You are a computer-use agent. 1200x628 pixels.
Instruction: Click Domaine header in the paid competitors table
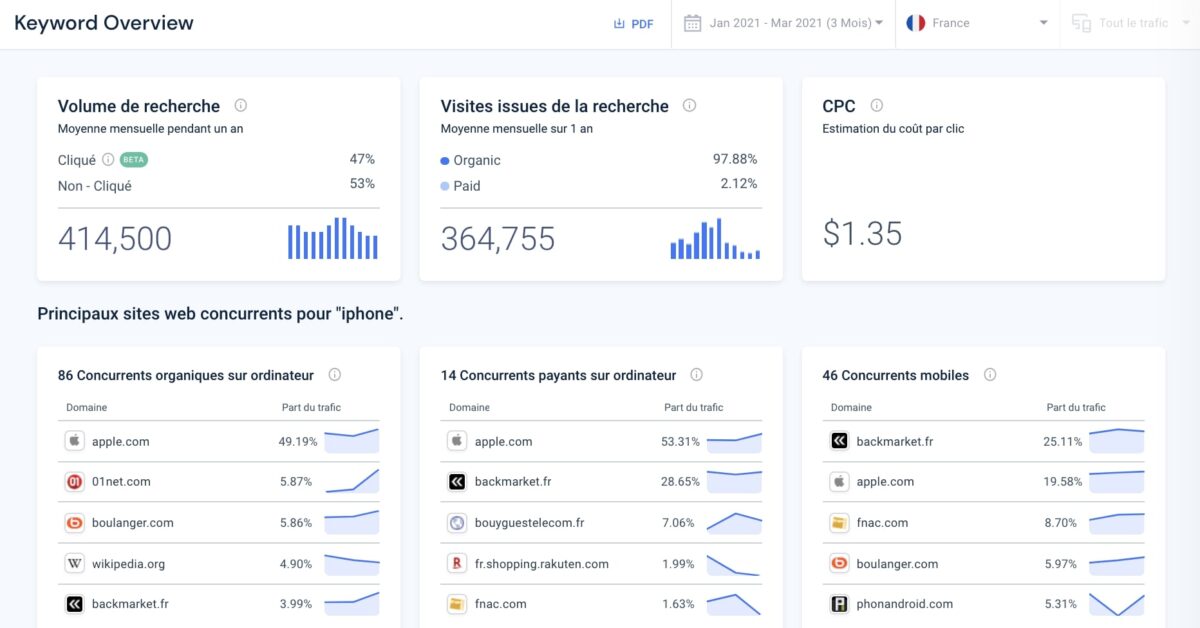[469, 407]
